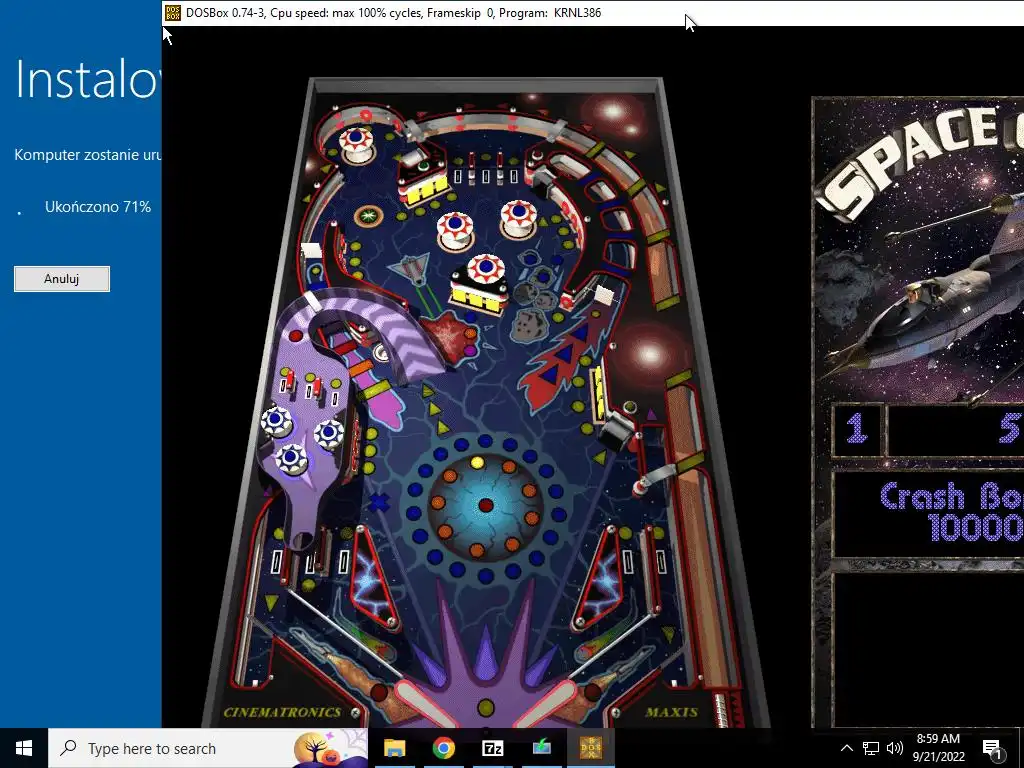Open 7-Zip from taskbar
Screen dimensions: 1024x768
point(492,748)
